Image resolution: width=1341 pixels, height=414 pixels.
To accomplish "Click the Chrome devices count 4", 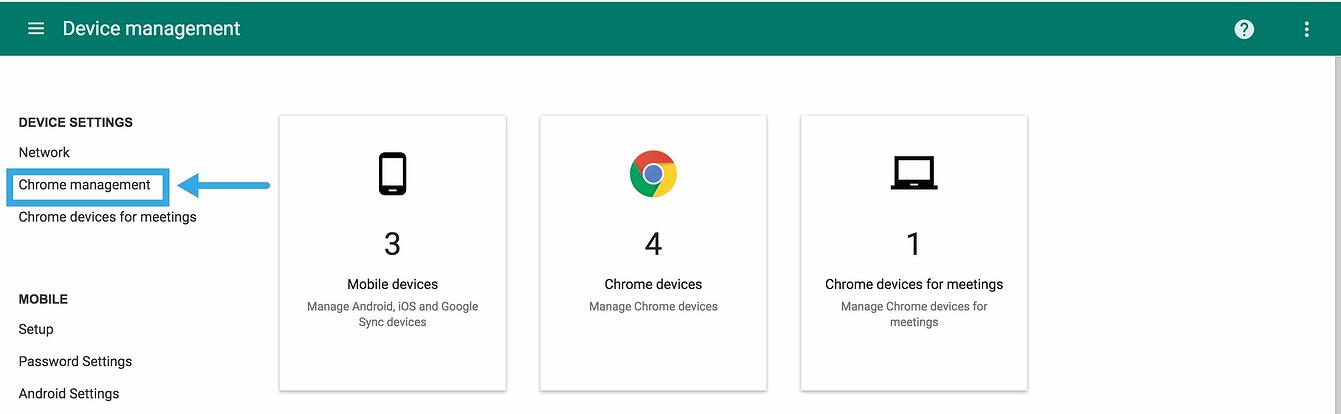I will pos(653,243).
